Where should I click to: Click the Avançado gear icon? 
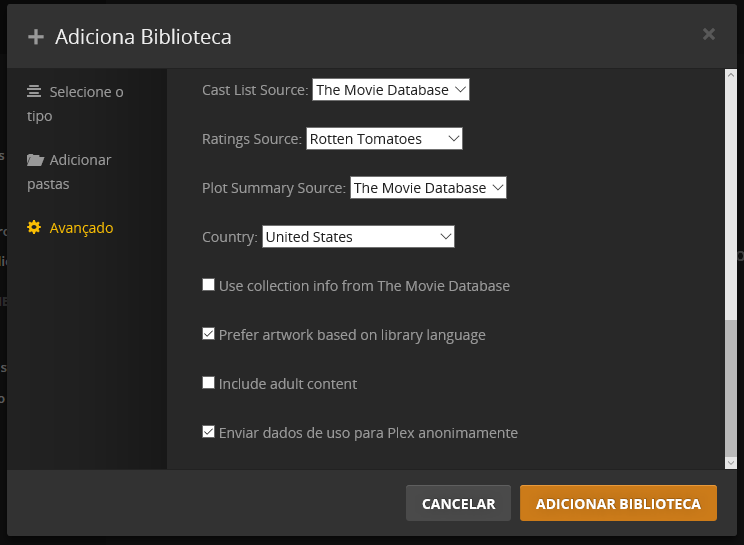[34, 228]
